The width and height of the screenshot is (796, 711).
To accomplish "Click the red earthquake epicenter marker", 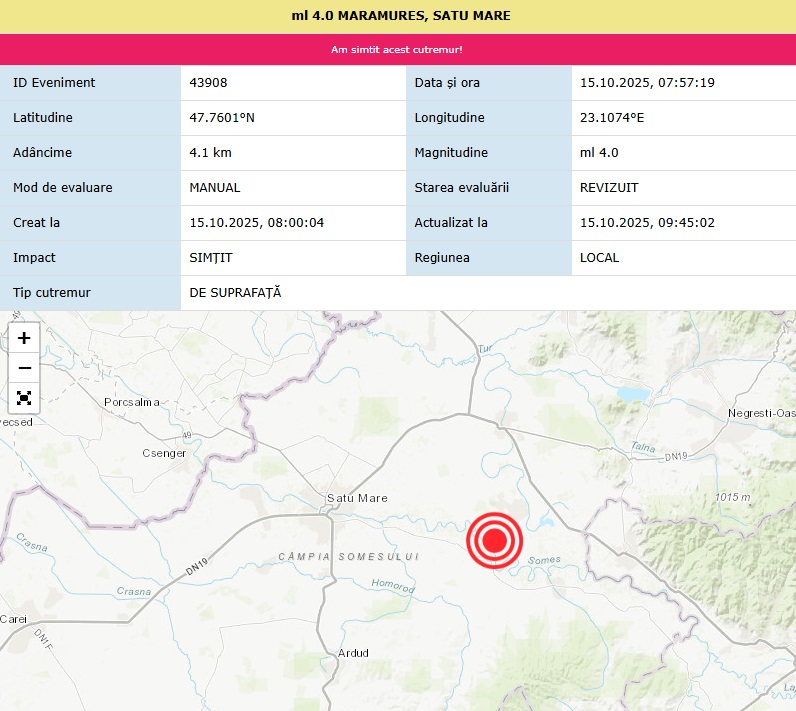I will click(493, 541).
